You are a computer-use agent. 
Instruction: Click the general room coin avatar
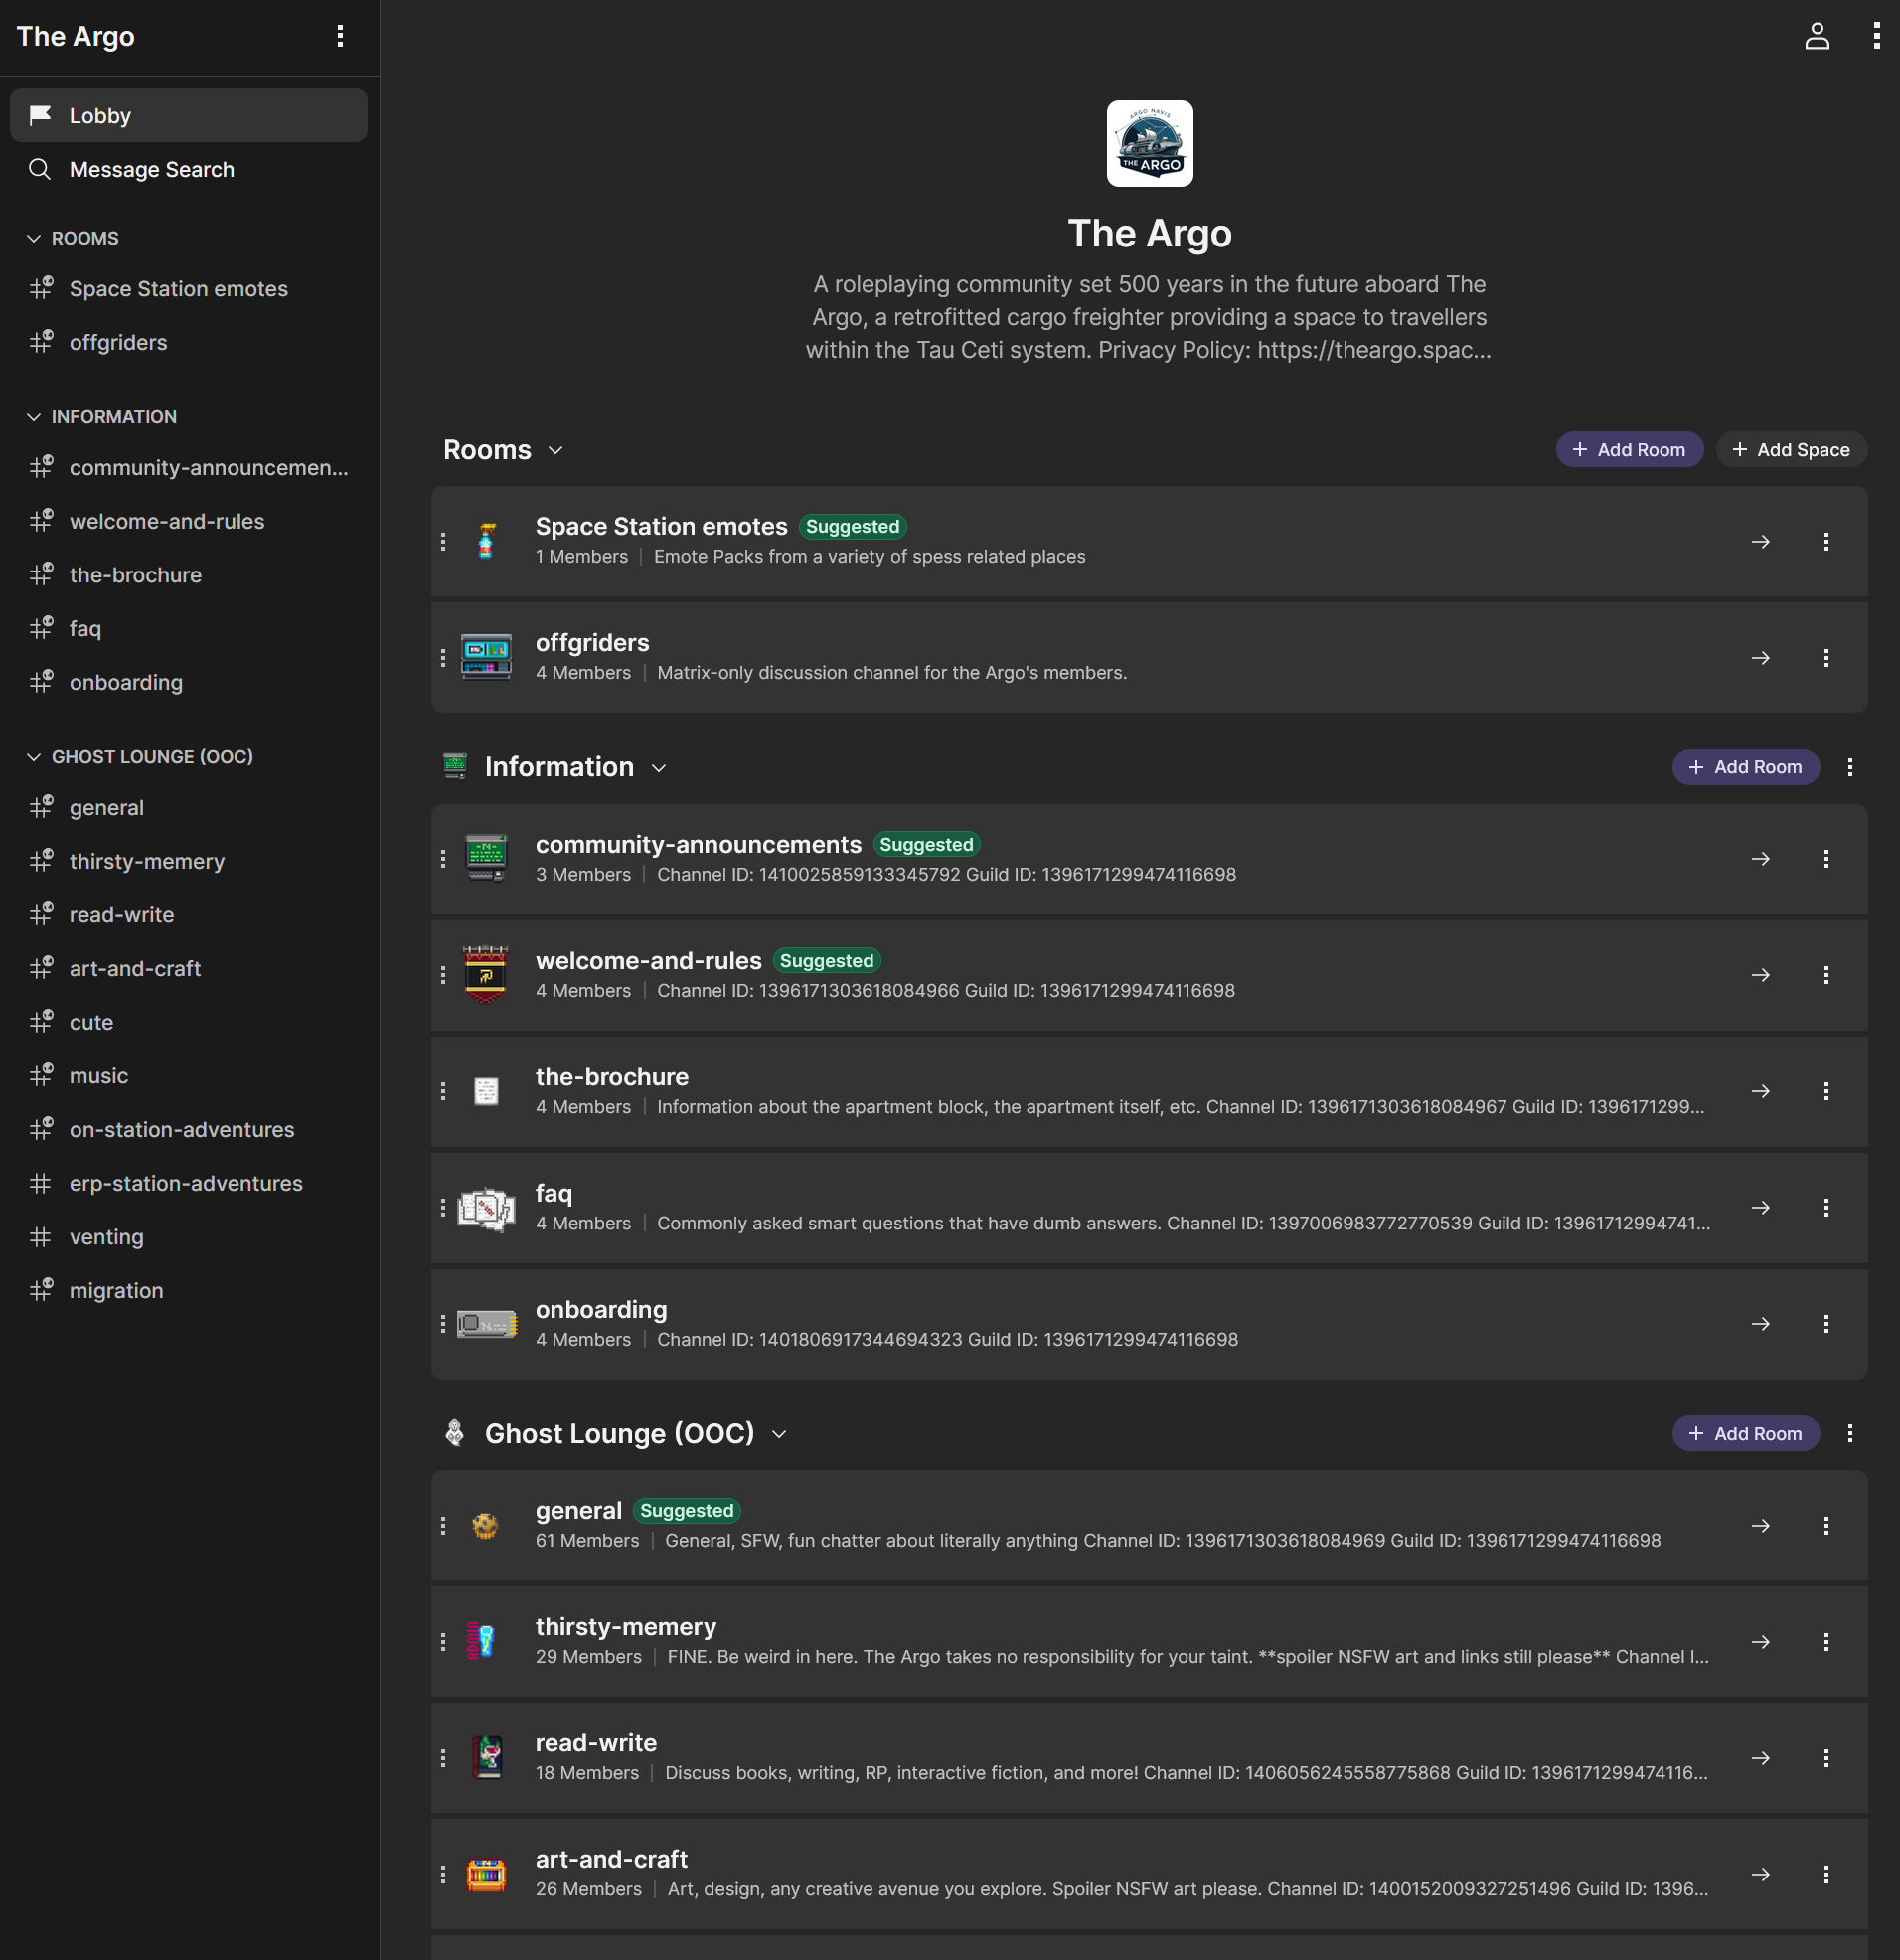coord(486,1524)
